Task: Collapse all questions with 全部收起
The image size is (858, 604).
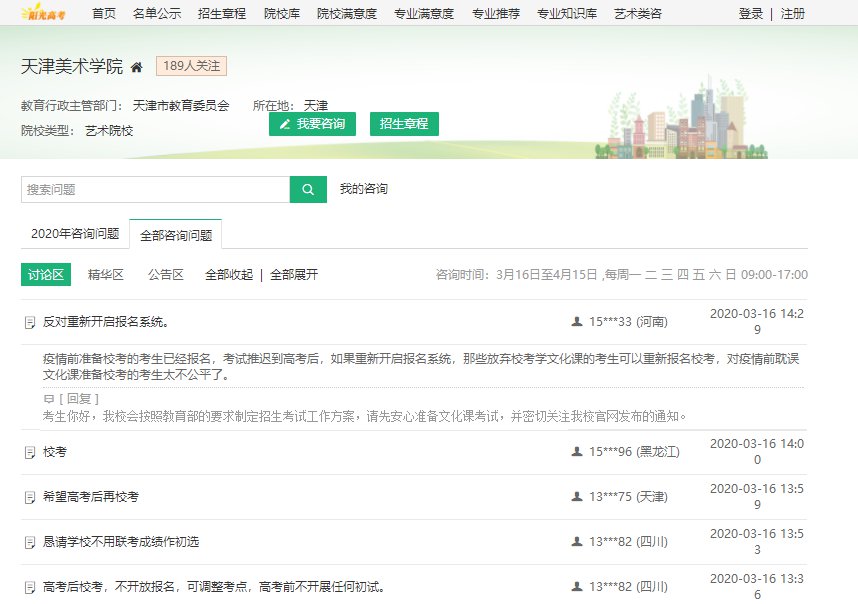Action: click(x=229, y=275)
